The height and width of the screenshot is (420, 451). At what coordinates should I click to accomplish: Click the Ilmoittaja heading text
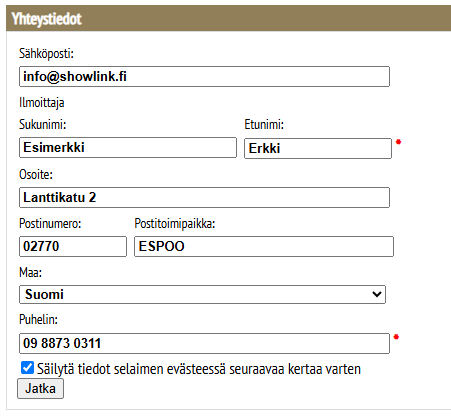(42, 102)
